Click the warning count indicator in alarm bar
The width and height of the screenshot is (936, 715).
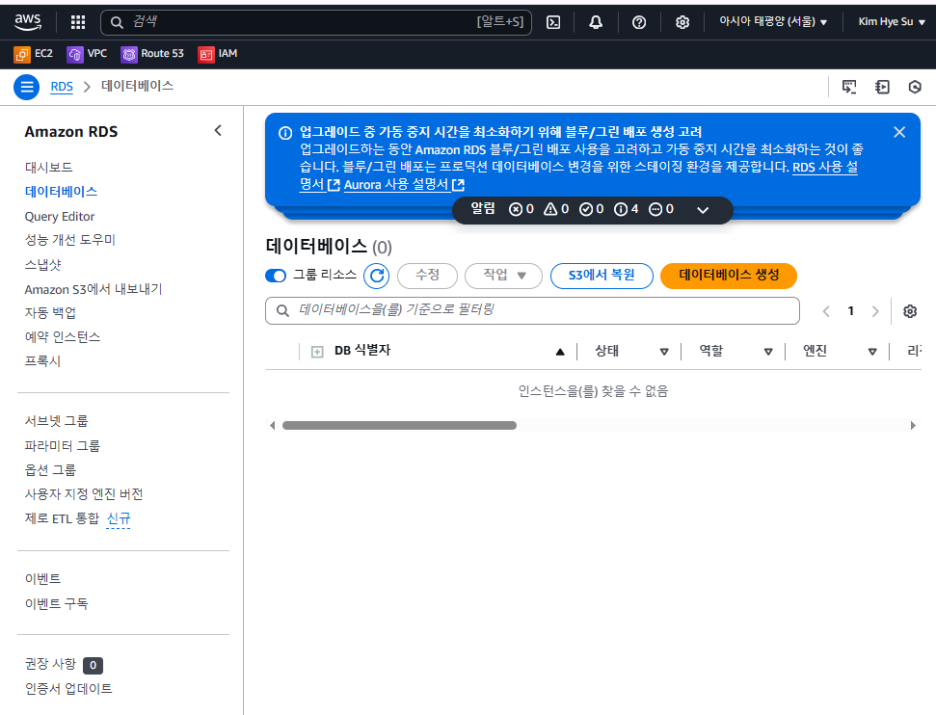[556, 209]
